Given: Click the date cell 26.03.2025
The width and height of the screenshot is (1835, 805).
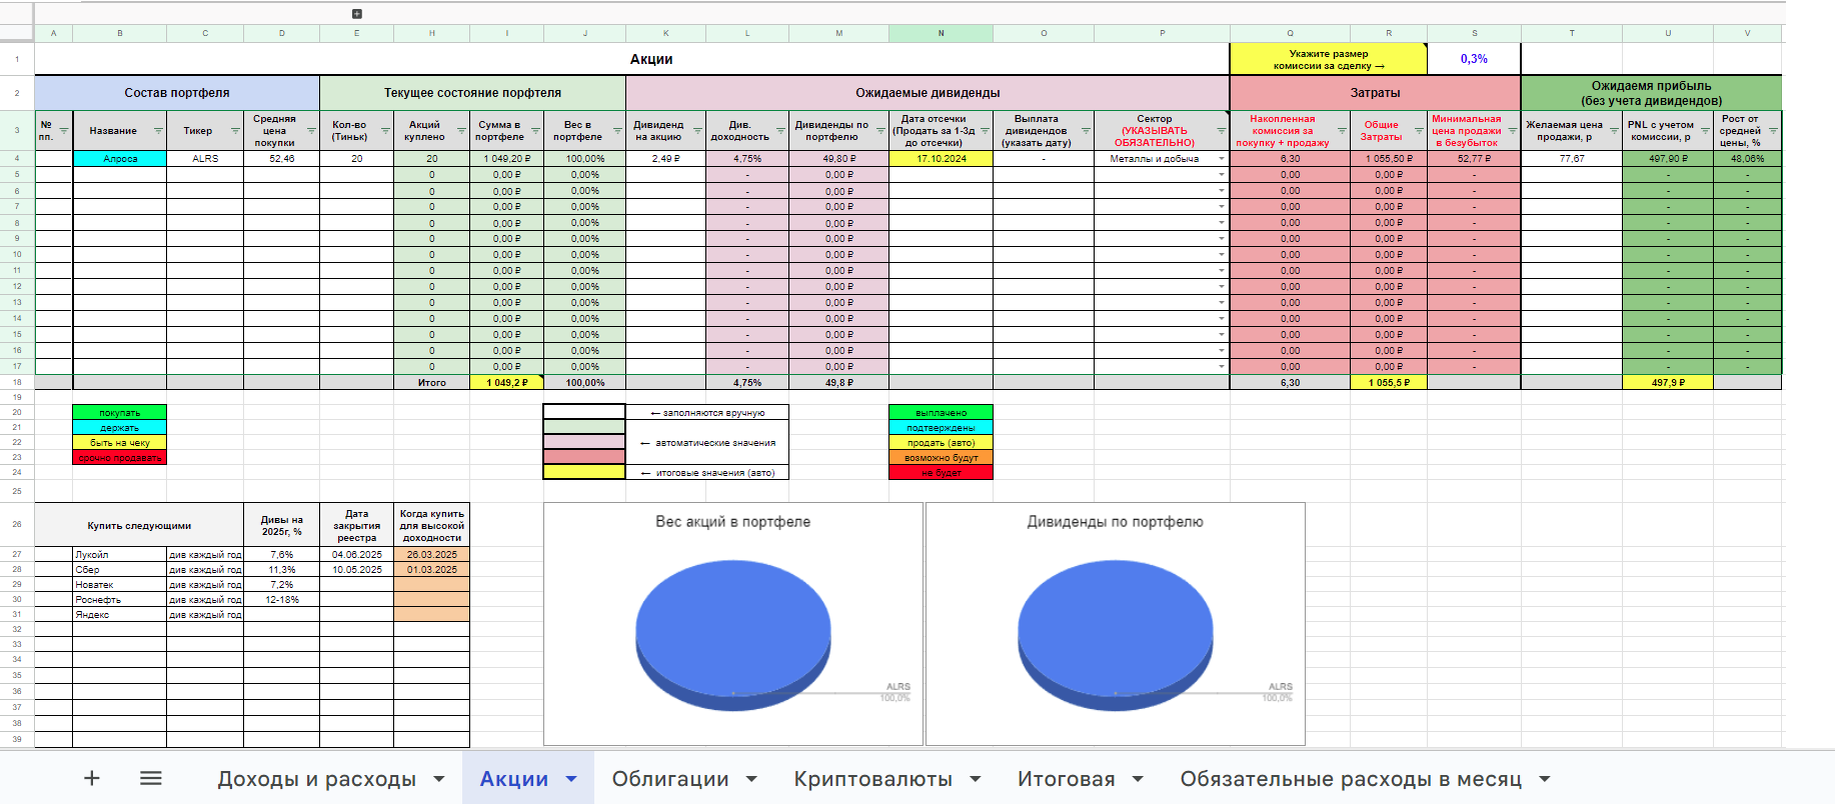Looking at the screenshot, I should (432, 554).
